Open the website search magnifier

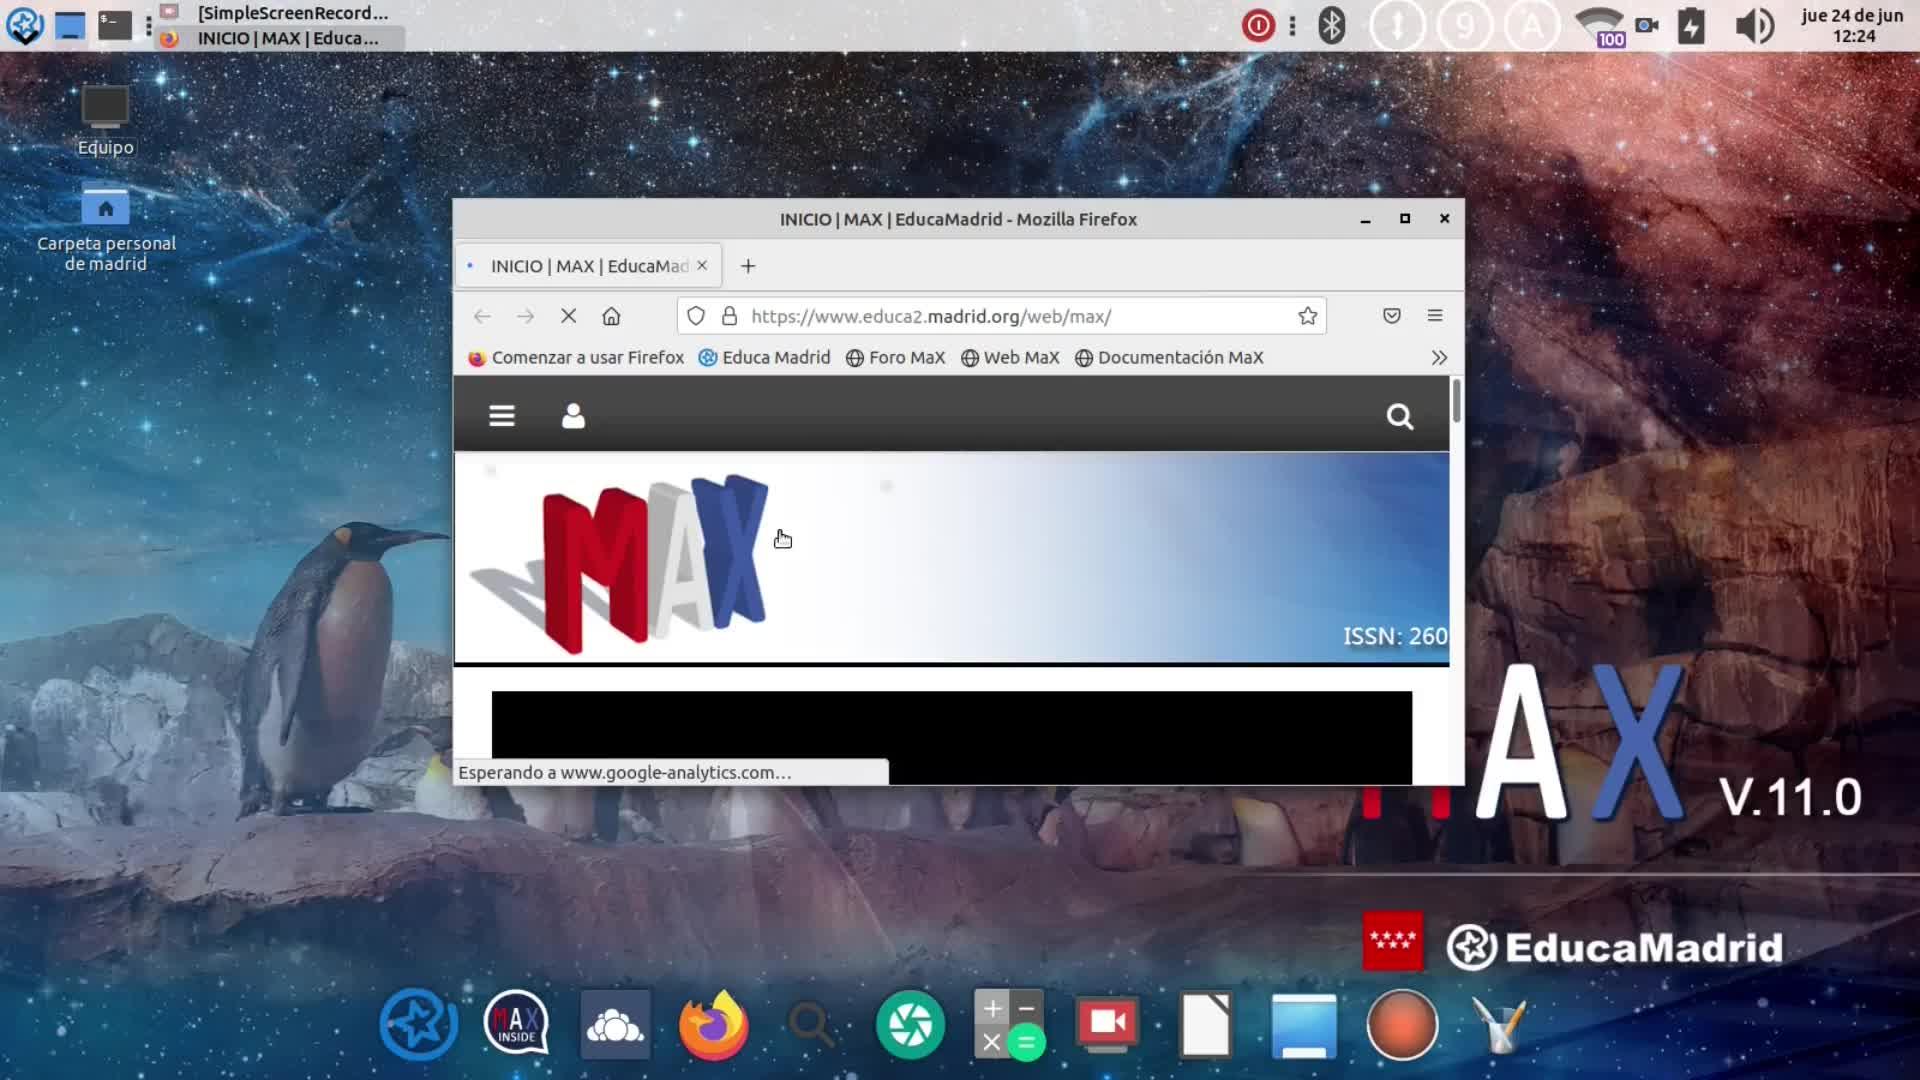point(1400,416)
